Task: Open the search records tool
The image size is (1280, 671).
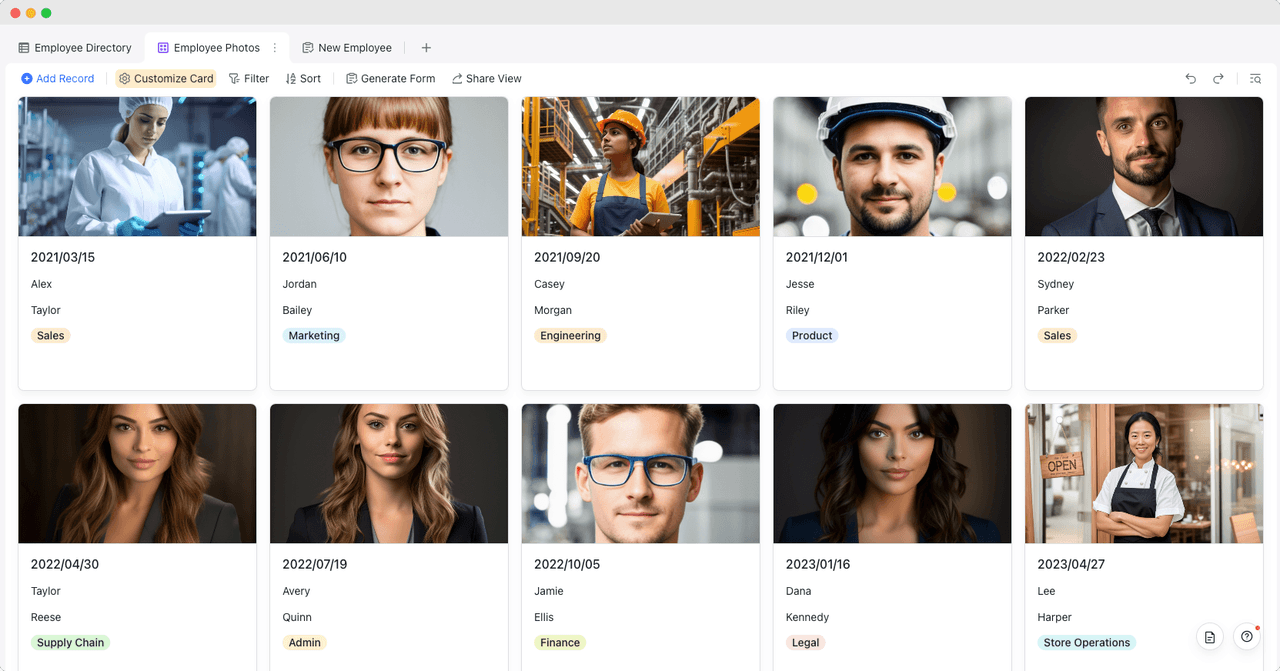Action: [1254, 78]
